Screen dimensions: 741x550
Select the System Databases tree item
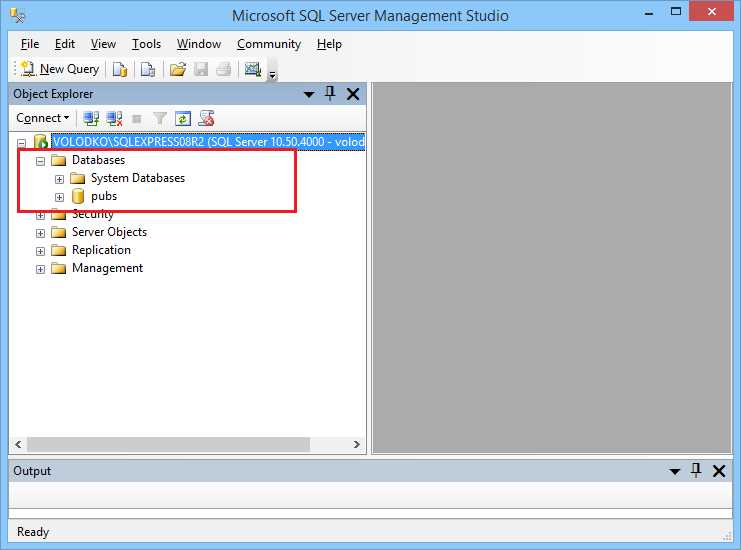(138, 178)
